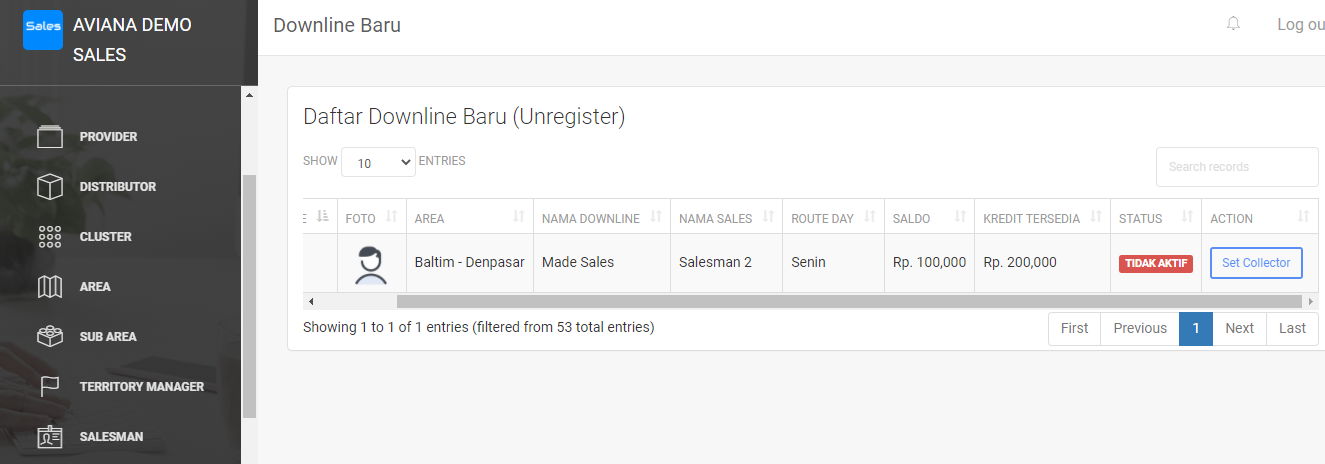Click the Log out link
The height and width of the screenshot is (464, 1325).
click(x=1300, y=25)
